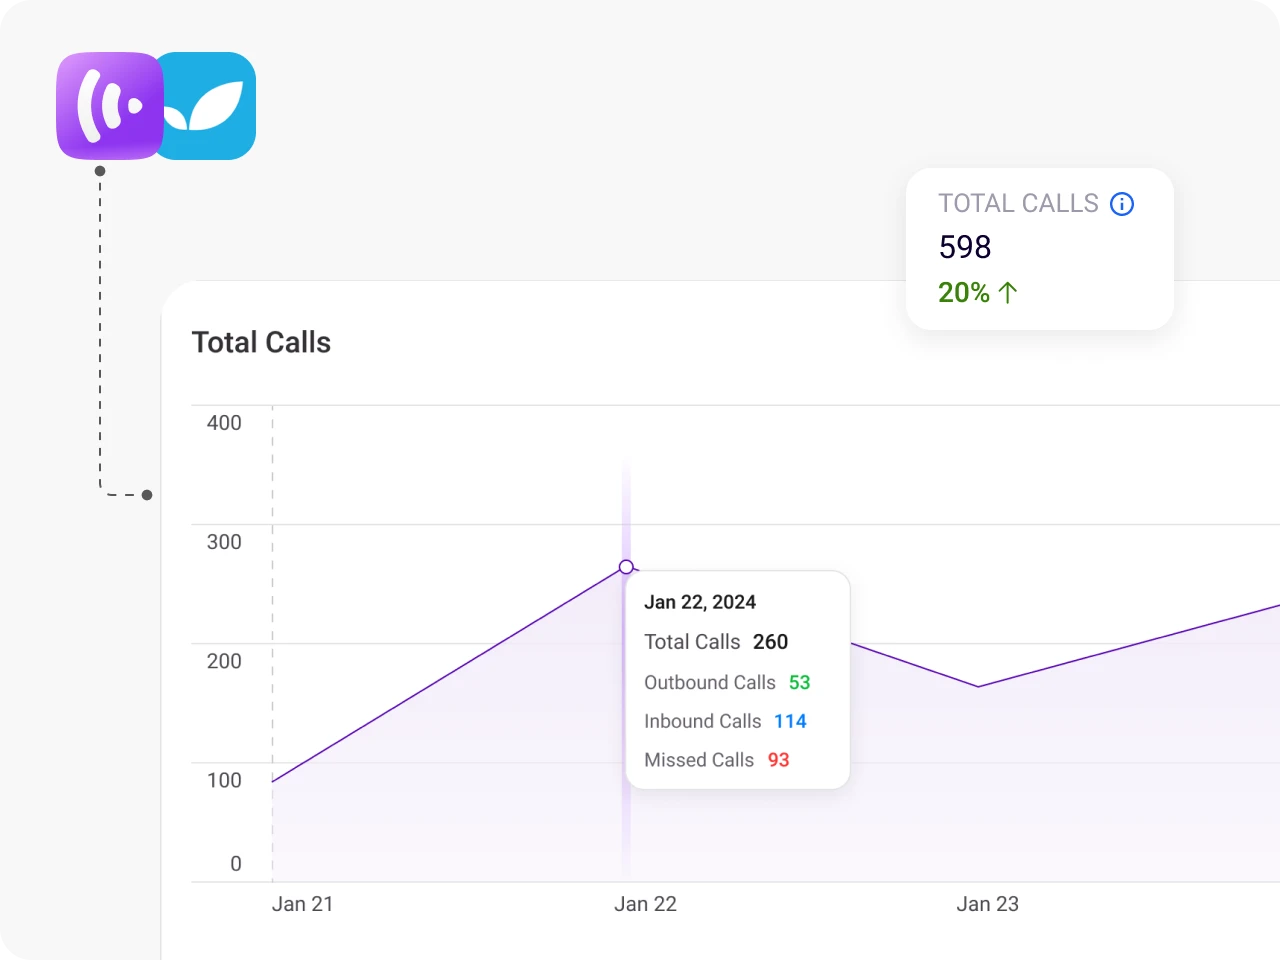Viewport: 1280px width, 960px height.
Task: Click Total Calls 260 row in tooltip
Action: point(716,642)
